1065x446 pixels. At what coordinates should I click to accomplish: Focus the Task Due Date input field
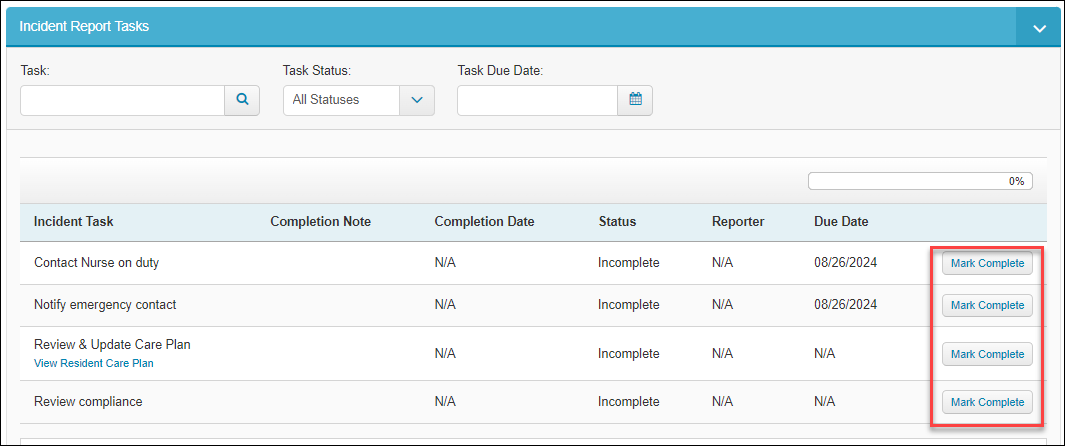[537, 100]
